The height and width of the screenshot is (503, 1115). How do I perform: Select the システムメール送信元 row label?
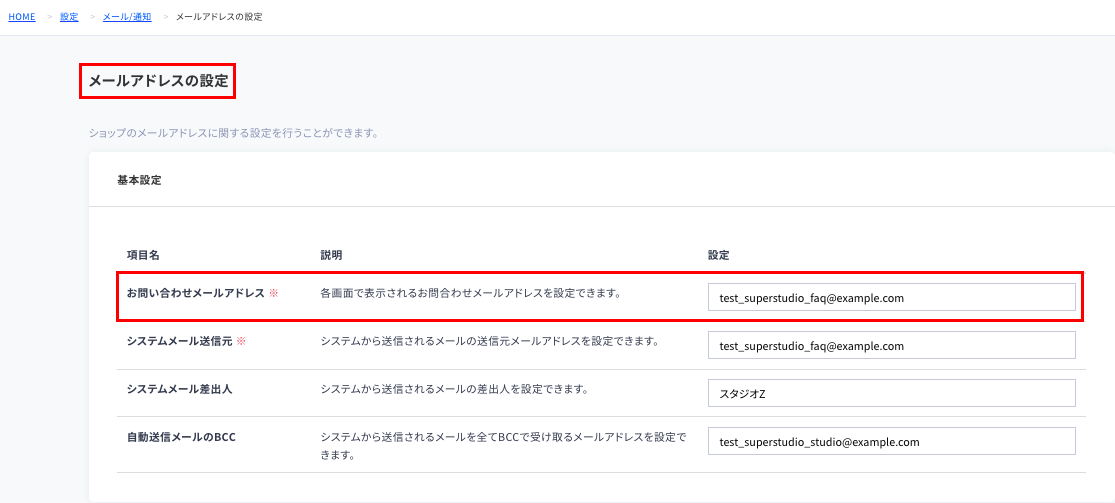pos(179,341)
